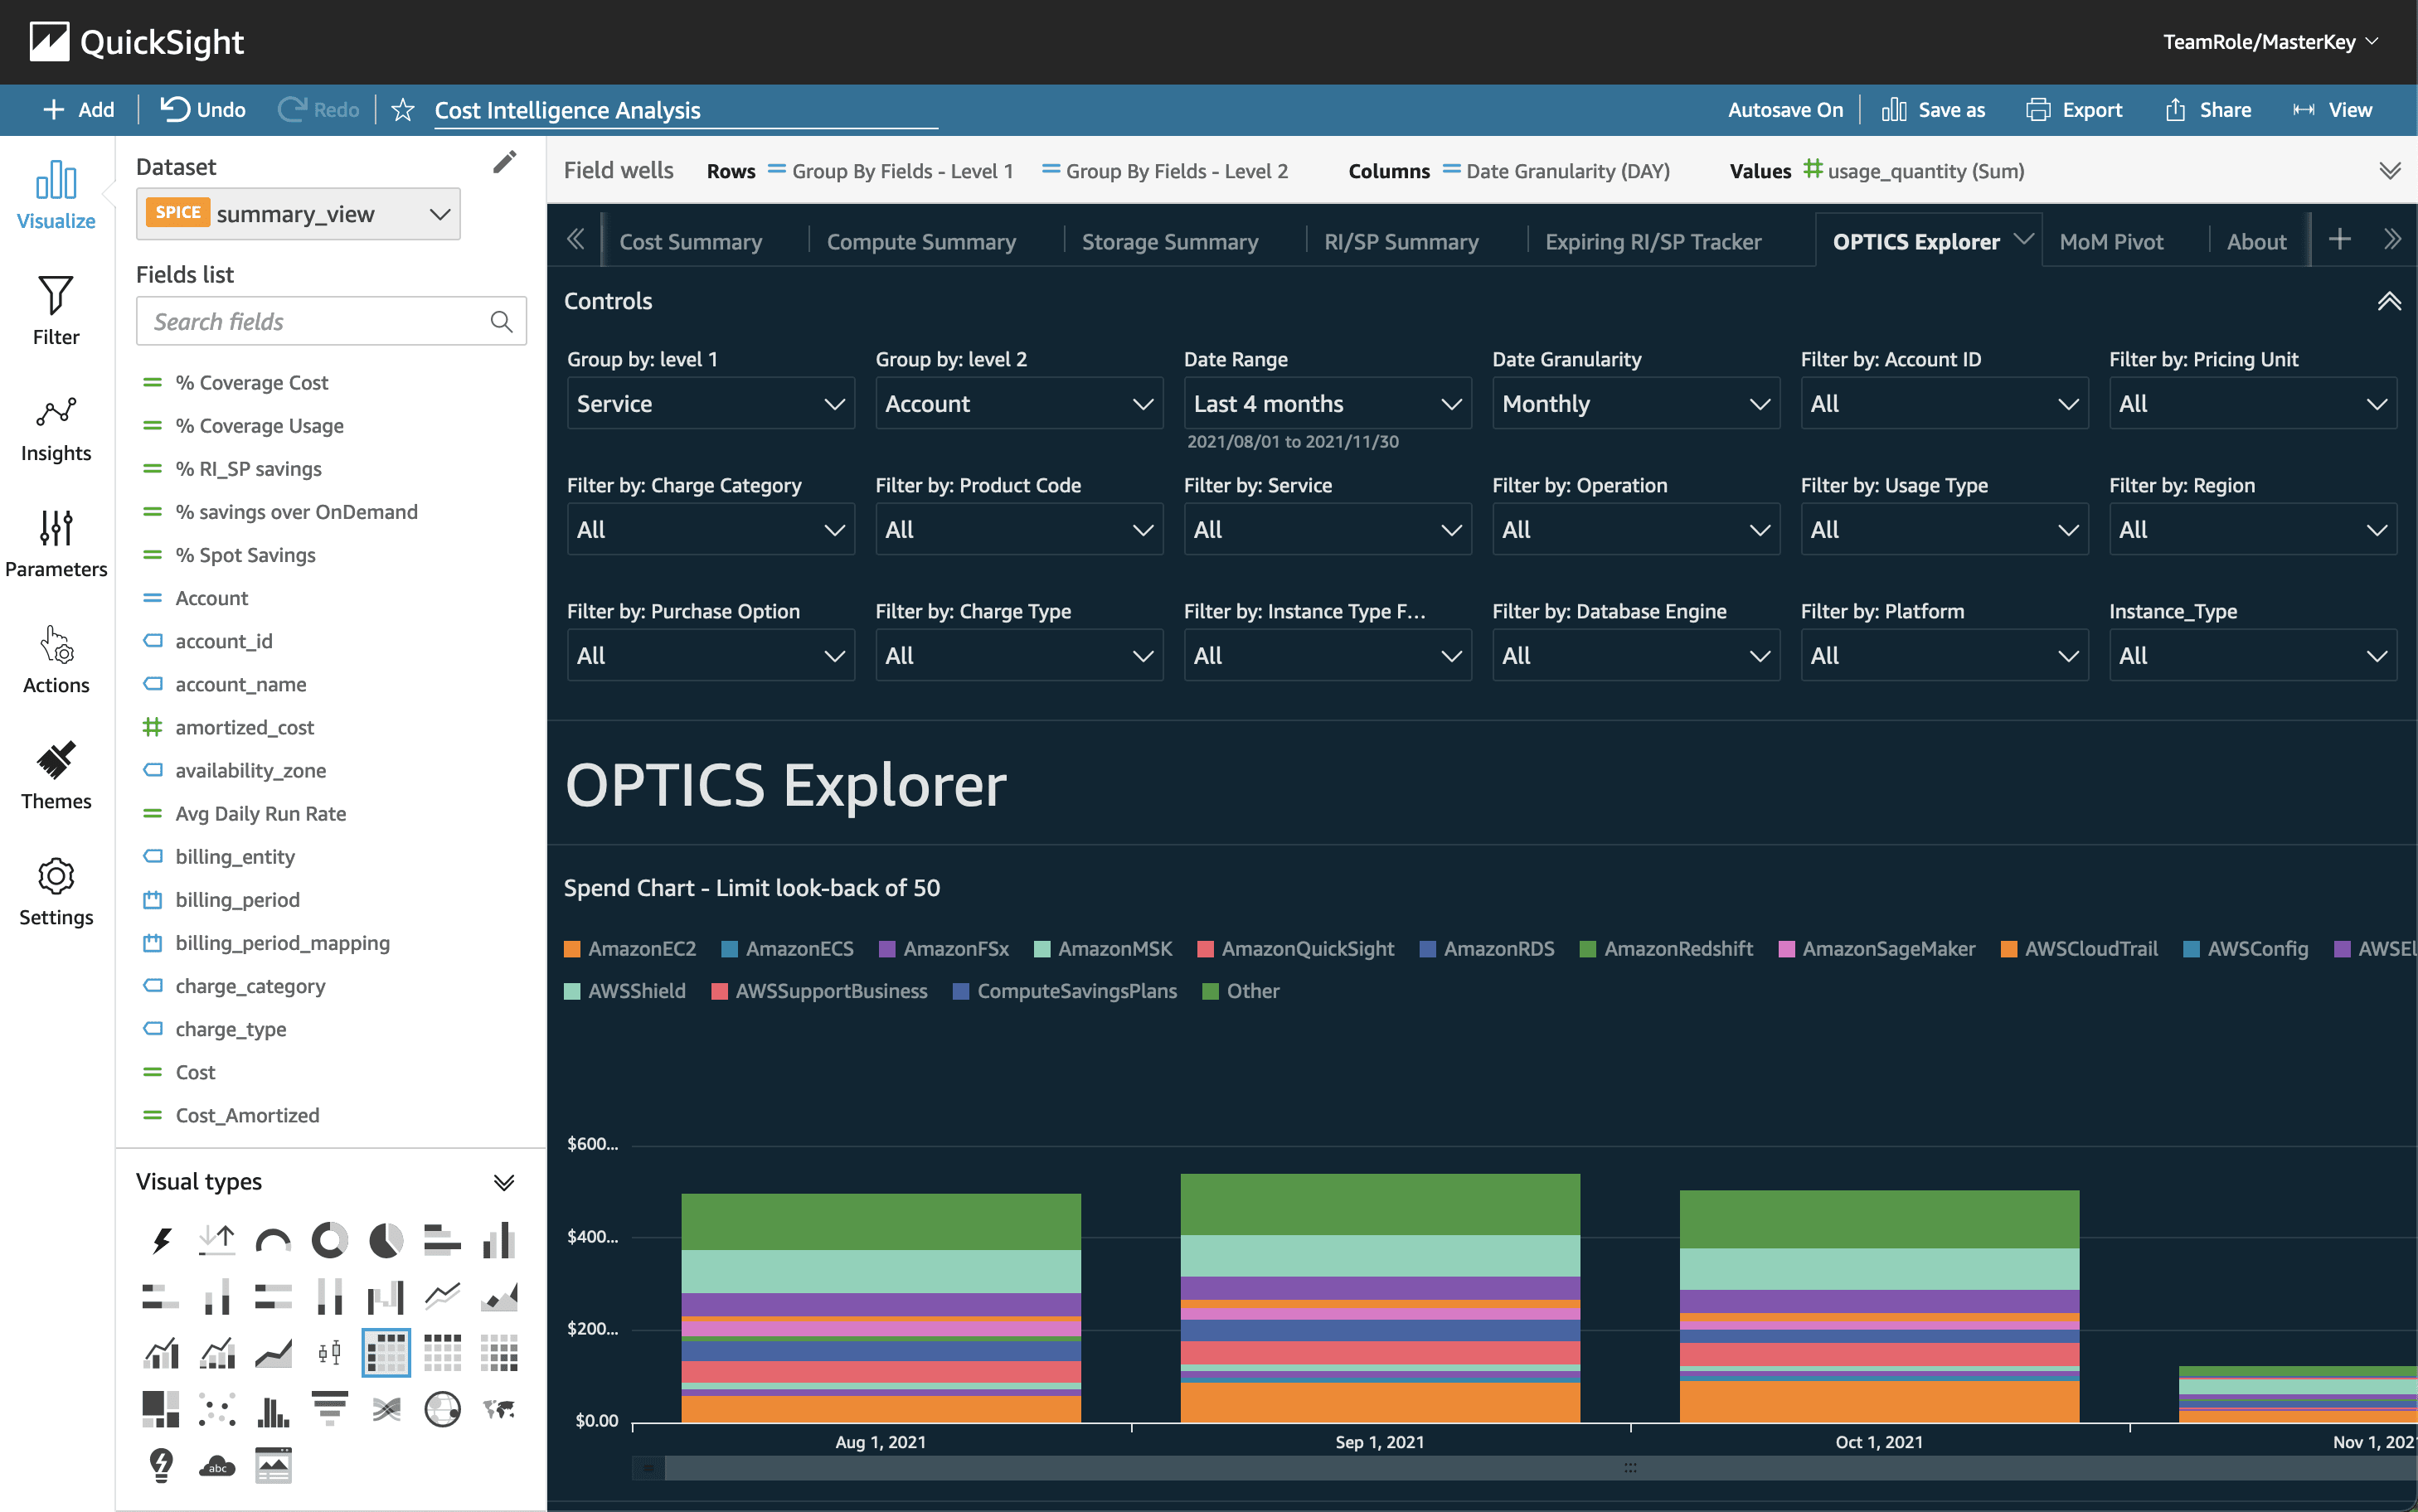2418x1512 pixels.
Task: Select the Waterfall chart visual type
Action: 386,1297
